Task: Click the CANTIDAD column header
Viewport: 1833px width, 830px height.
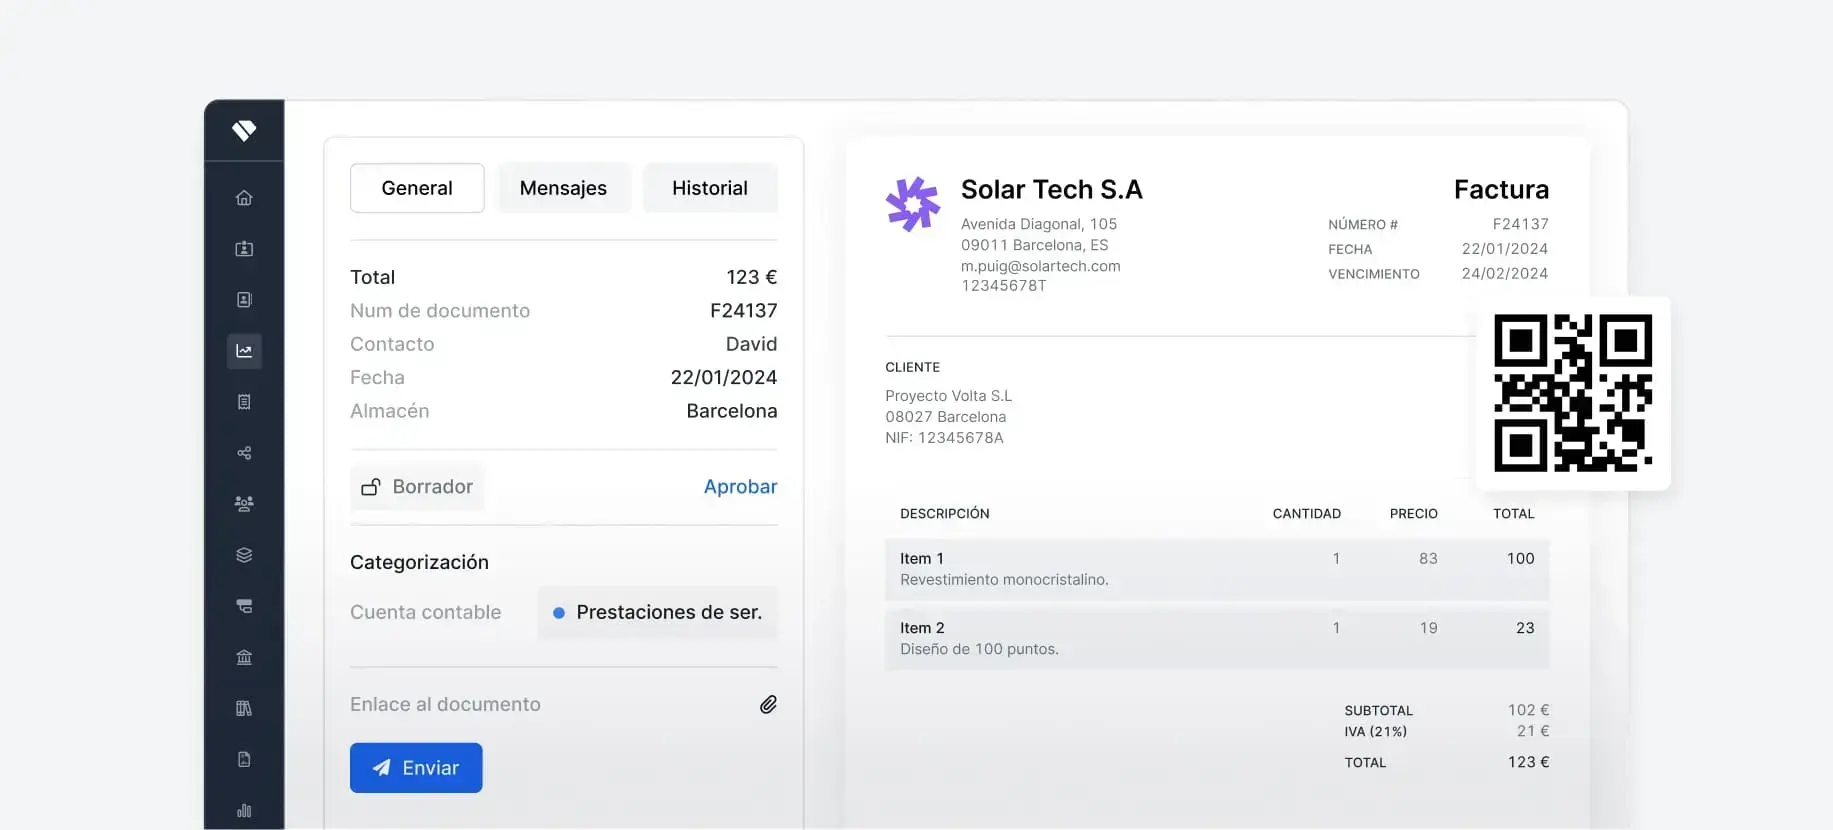Action: 1306,514
